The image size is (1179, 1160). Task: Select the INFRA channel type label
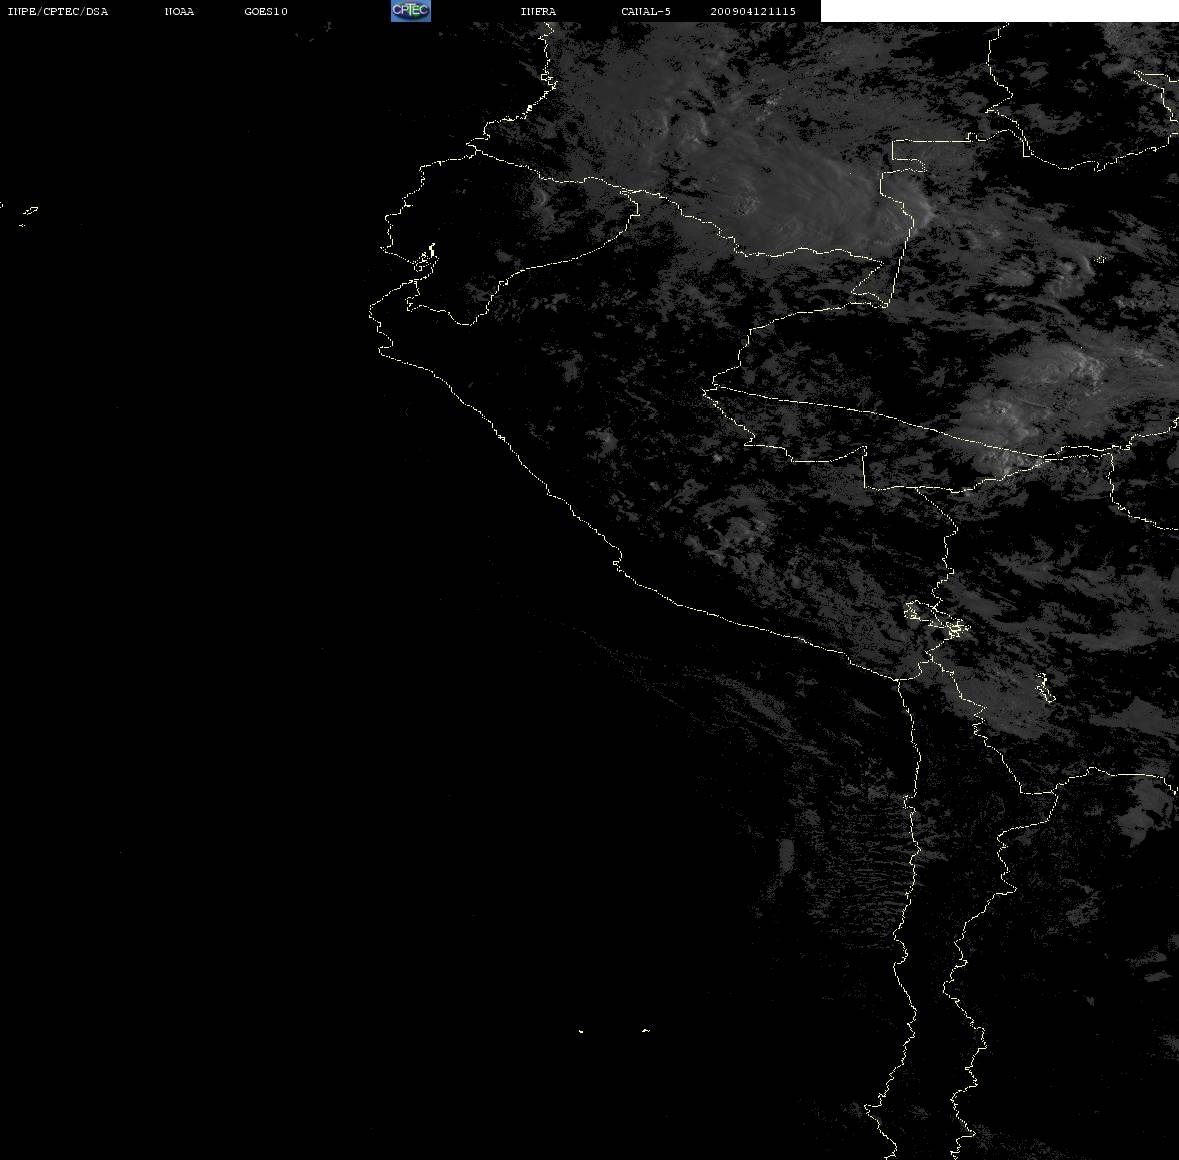point(538,11)
